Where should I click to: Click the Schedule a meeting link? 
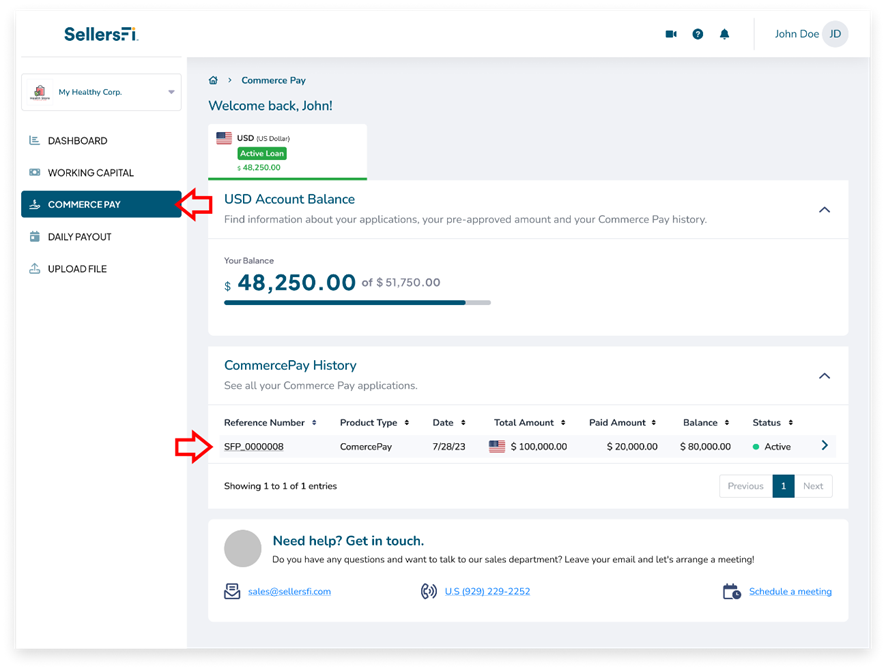tap(790, 591)
